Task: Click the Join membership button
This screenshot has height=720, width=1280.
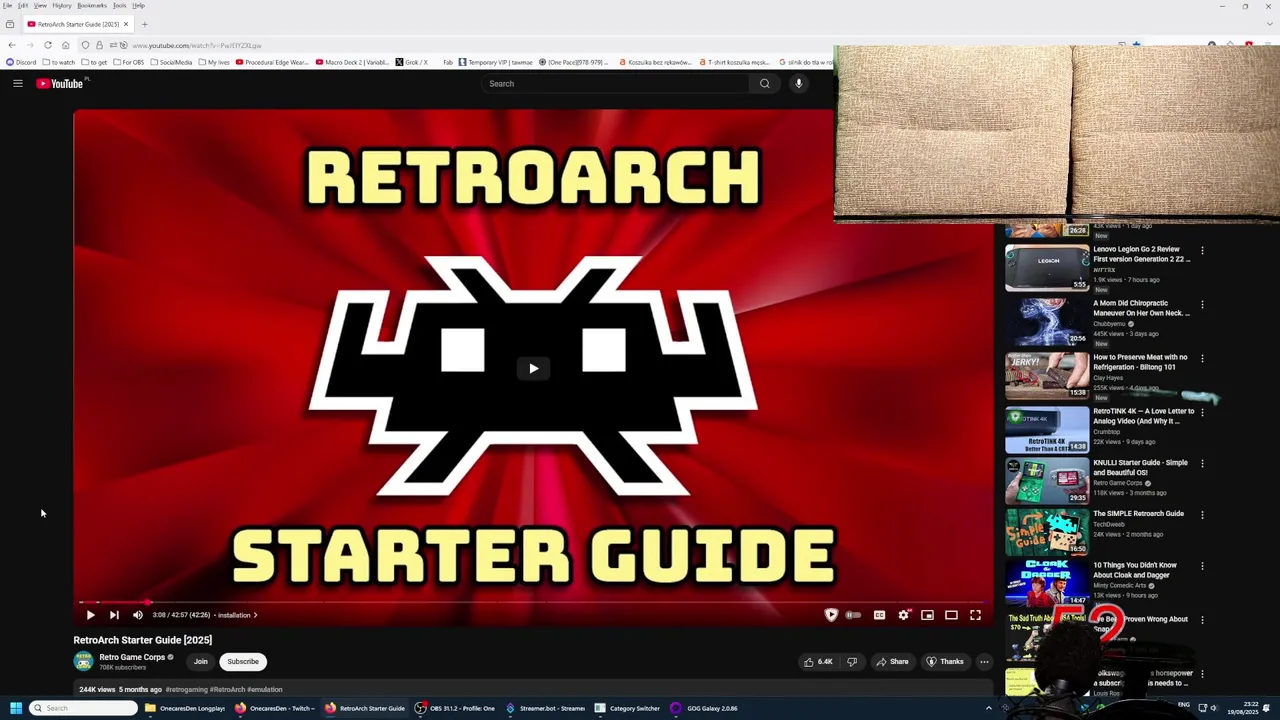Action: pyautogui.click(x=201, y=661)
